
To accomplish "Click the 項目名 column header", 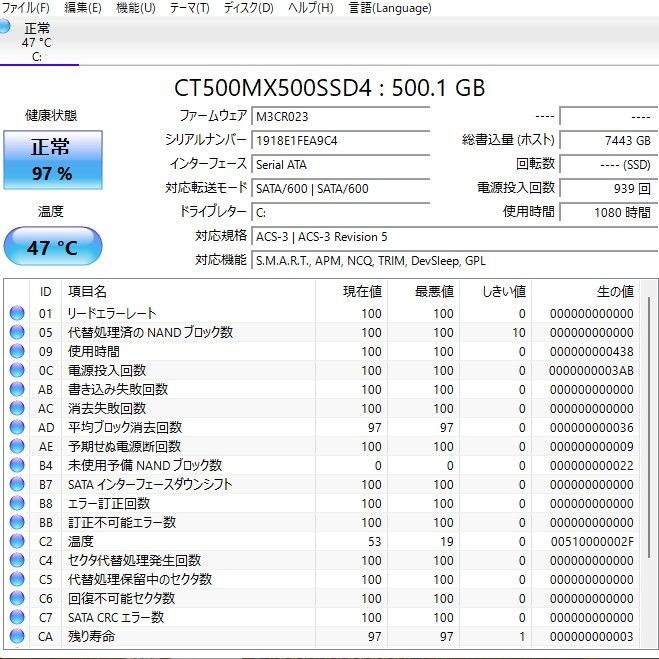I will [x=188, y=291].
